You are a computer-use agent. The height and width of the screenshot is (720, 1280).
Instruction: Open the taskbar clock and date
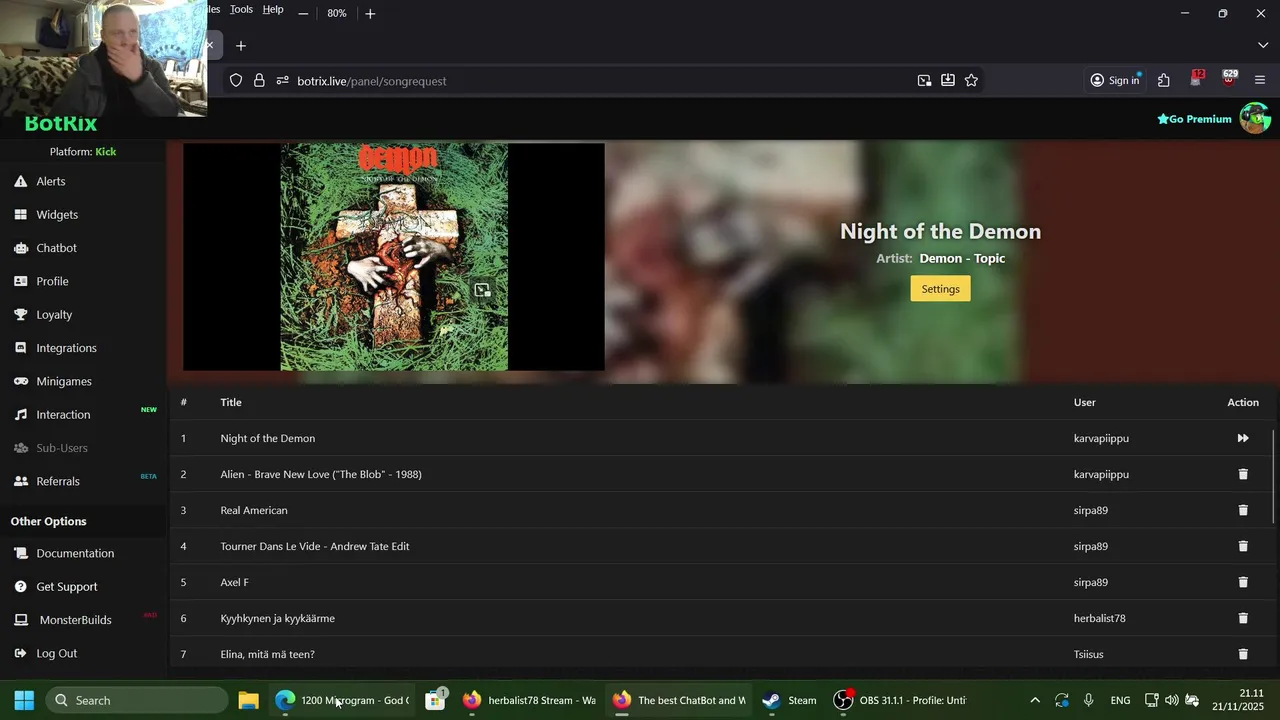[x=1237, y=700]
